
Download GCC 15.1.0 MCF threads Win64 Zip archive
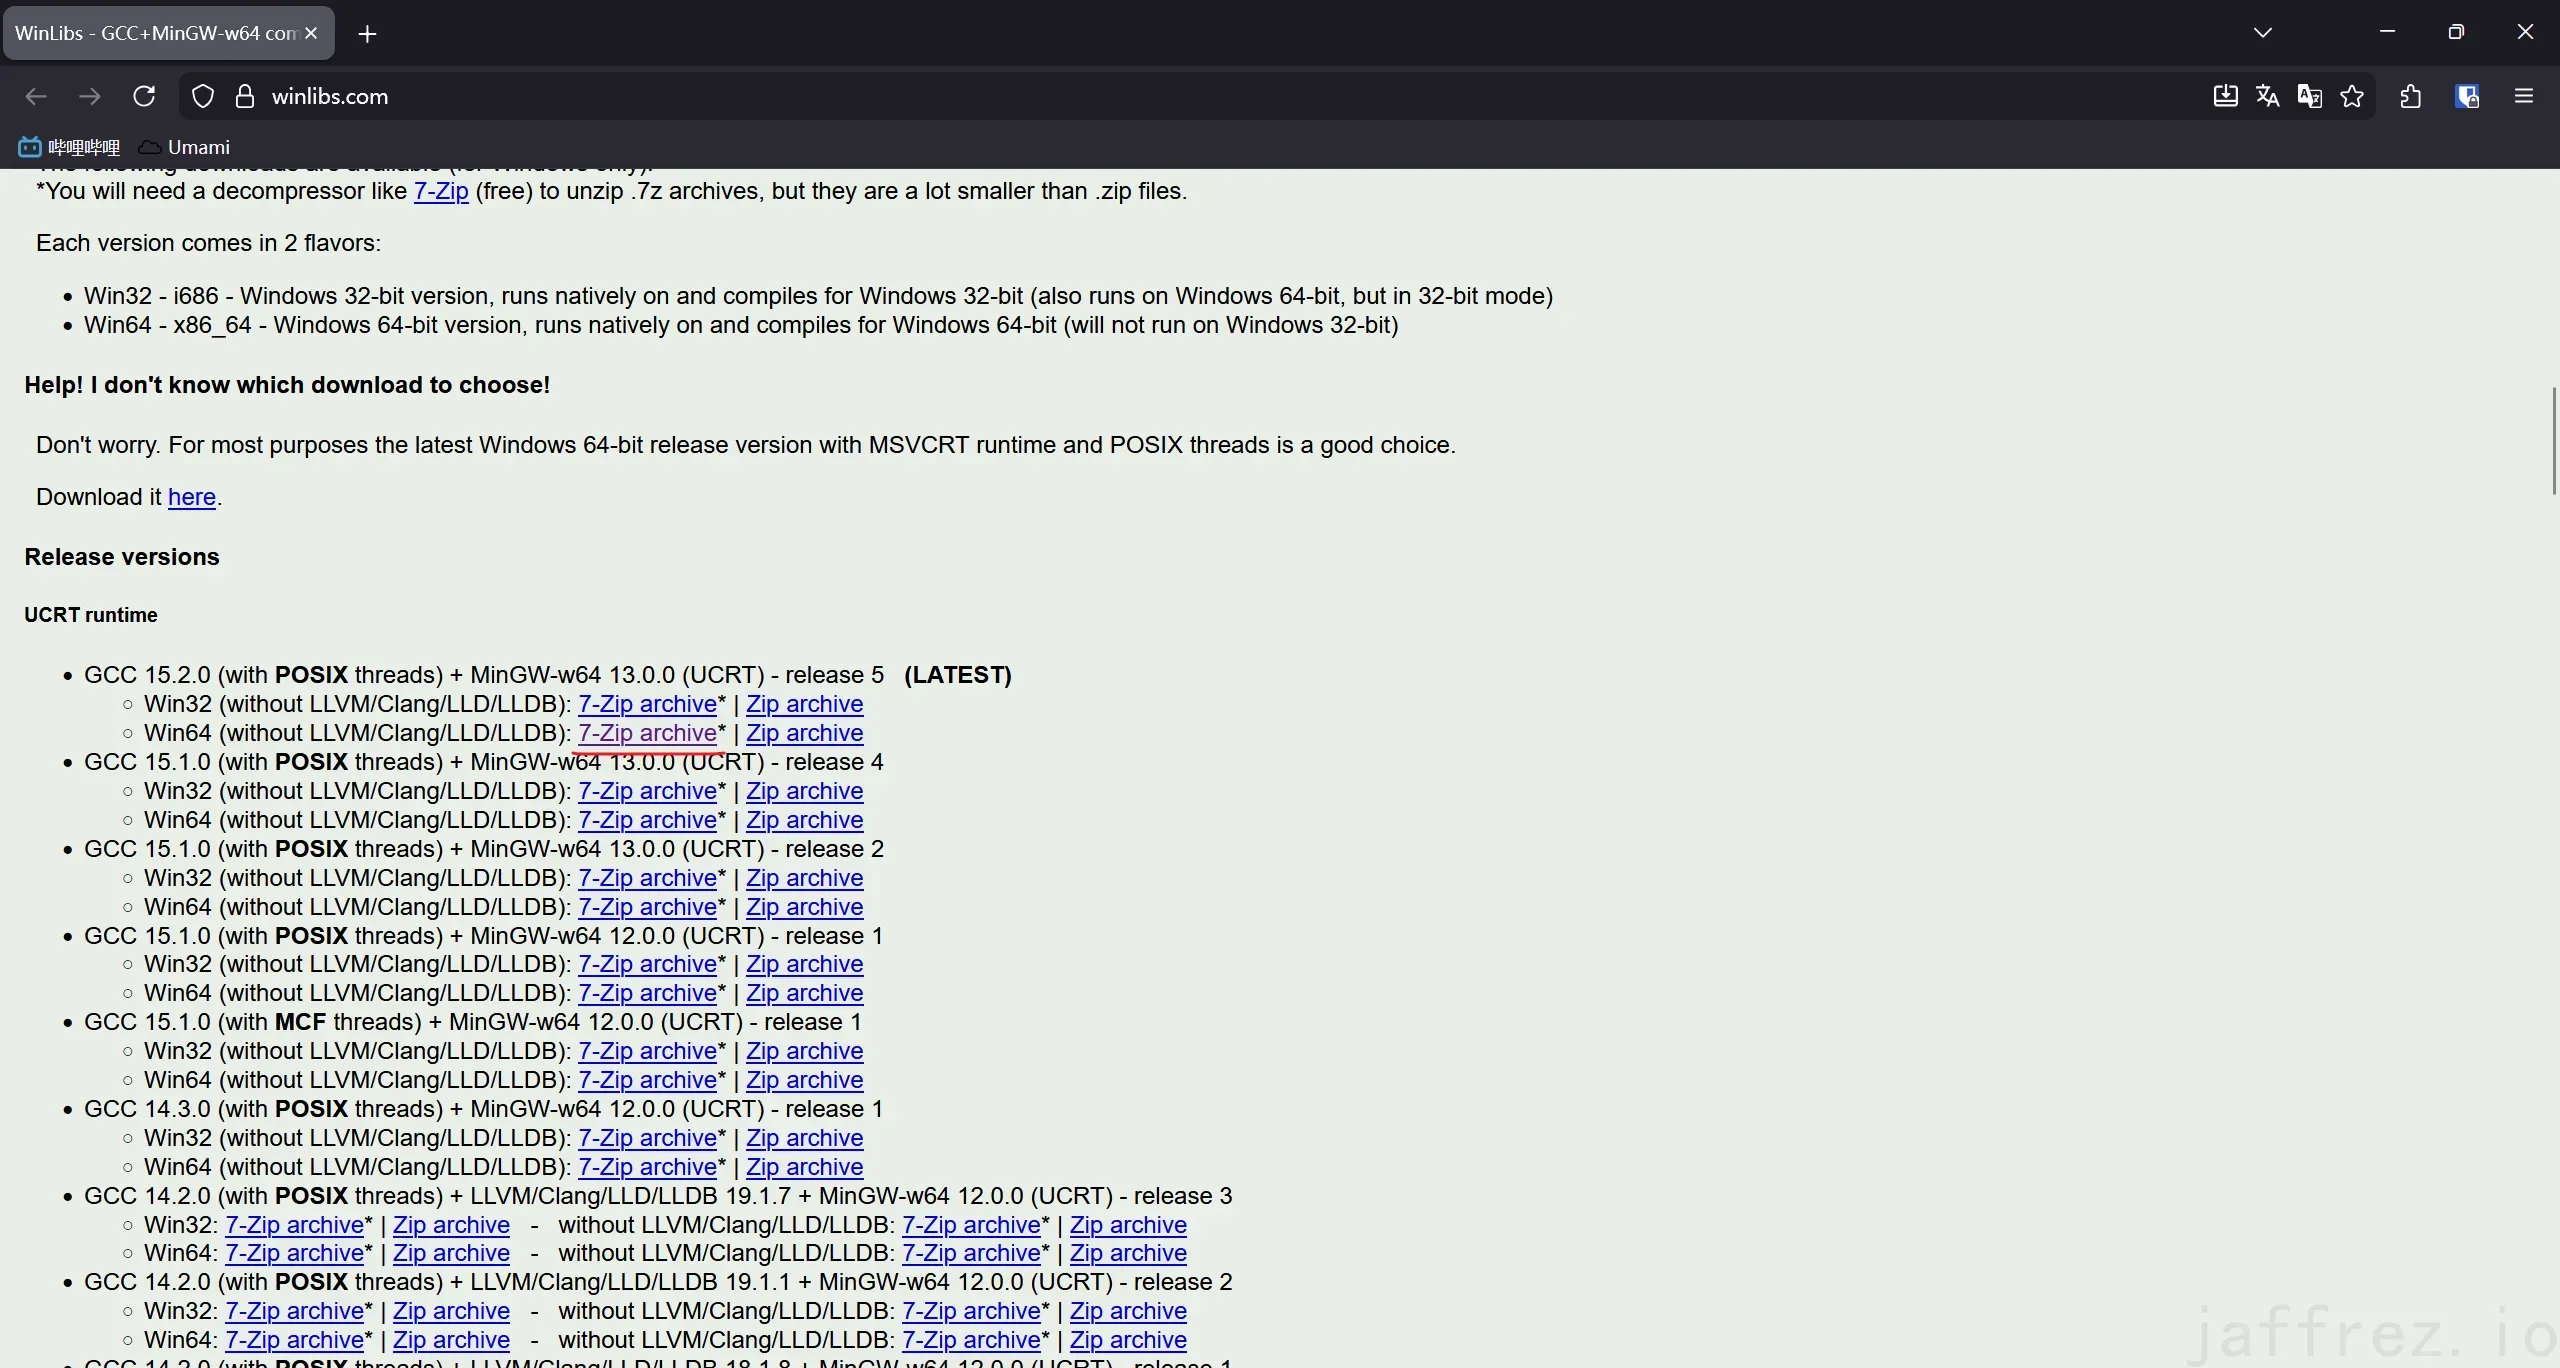coord(804,1080)
